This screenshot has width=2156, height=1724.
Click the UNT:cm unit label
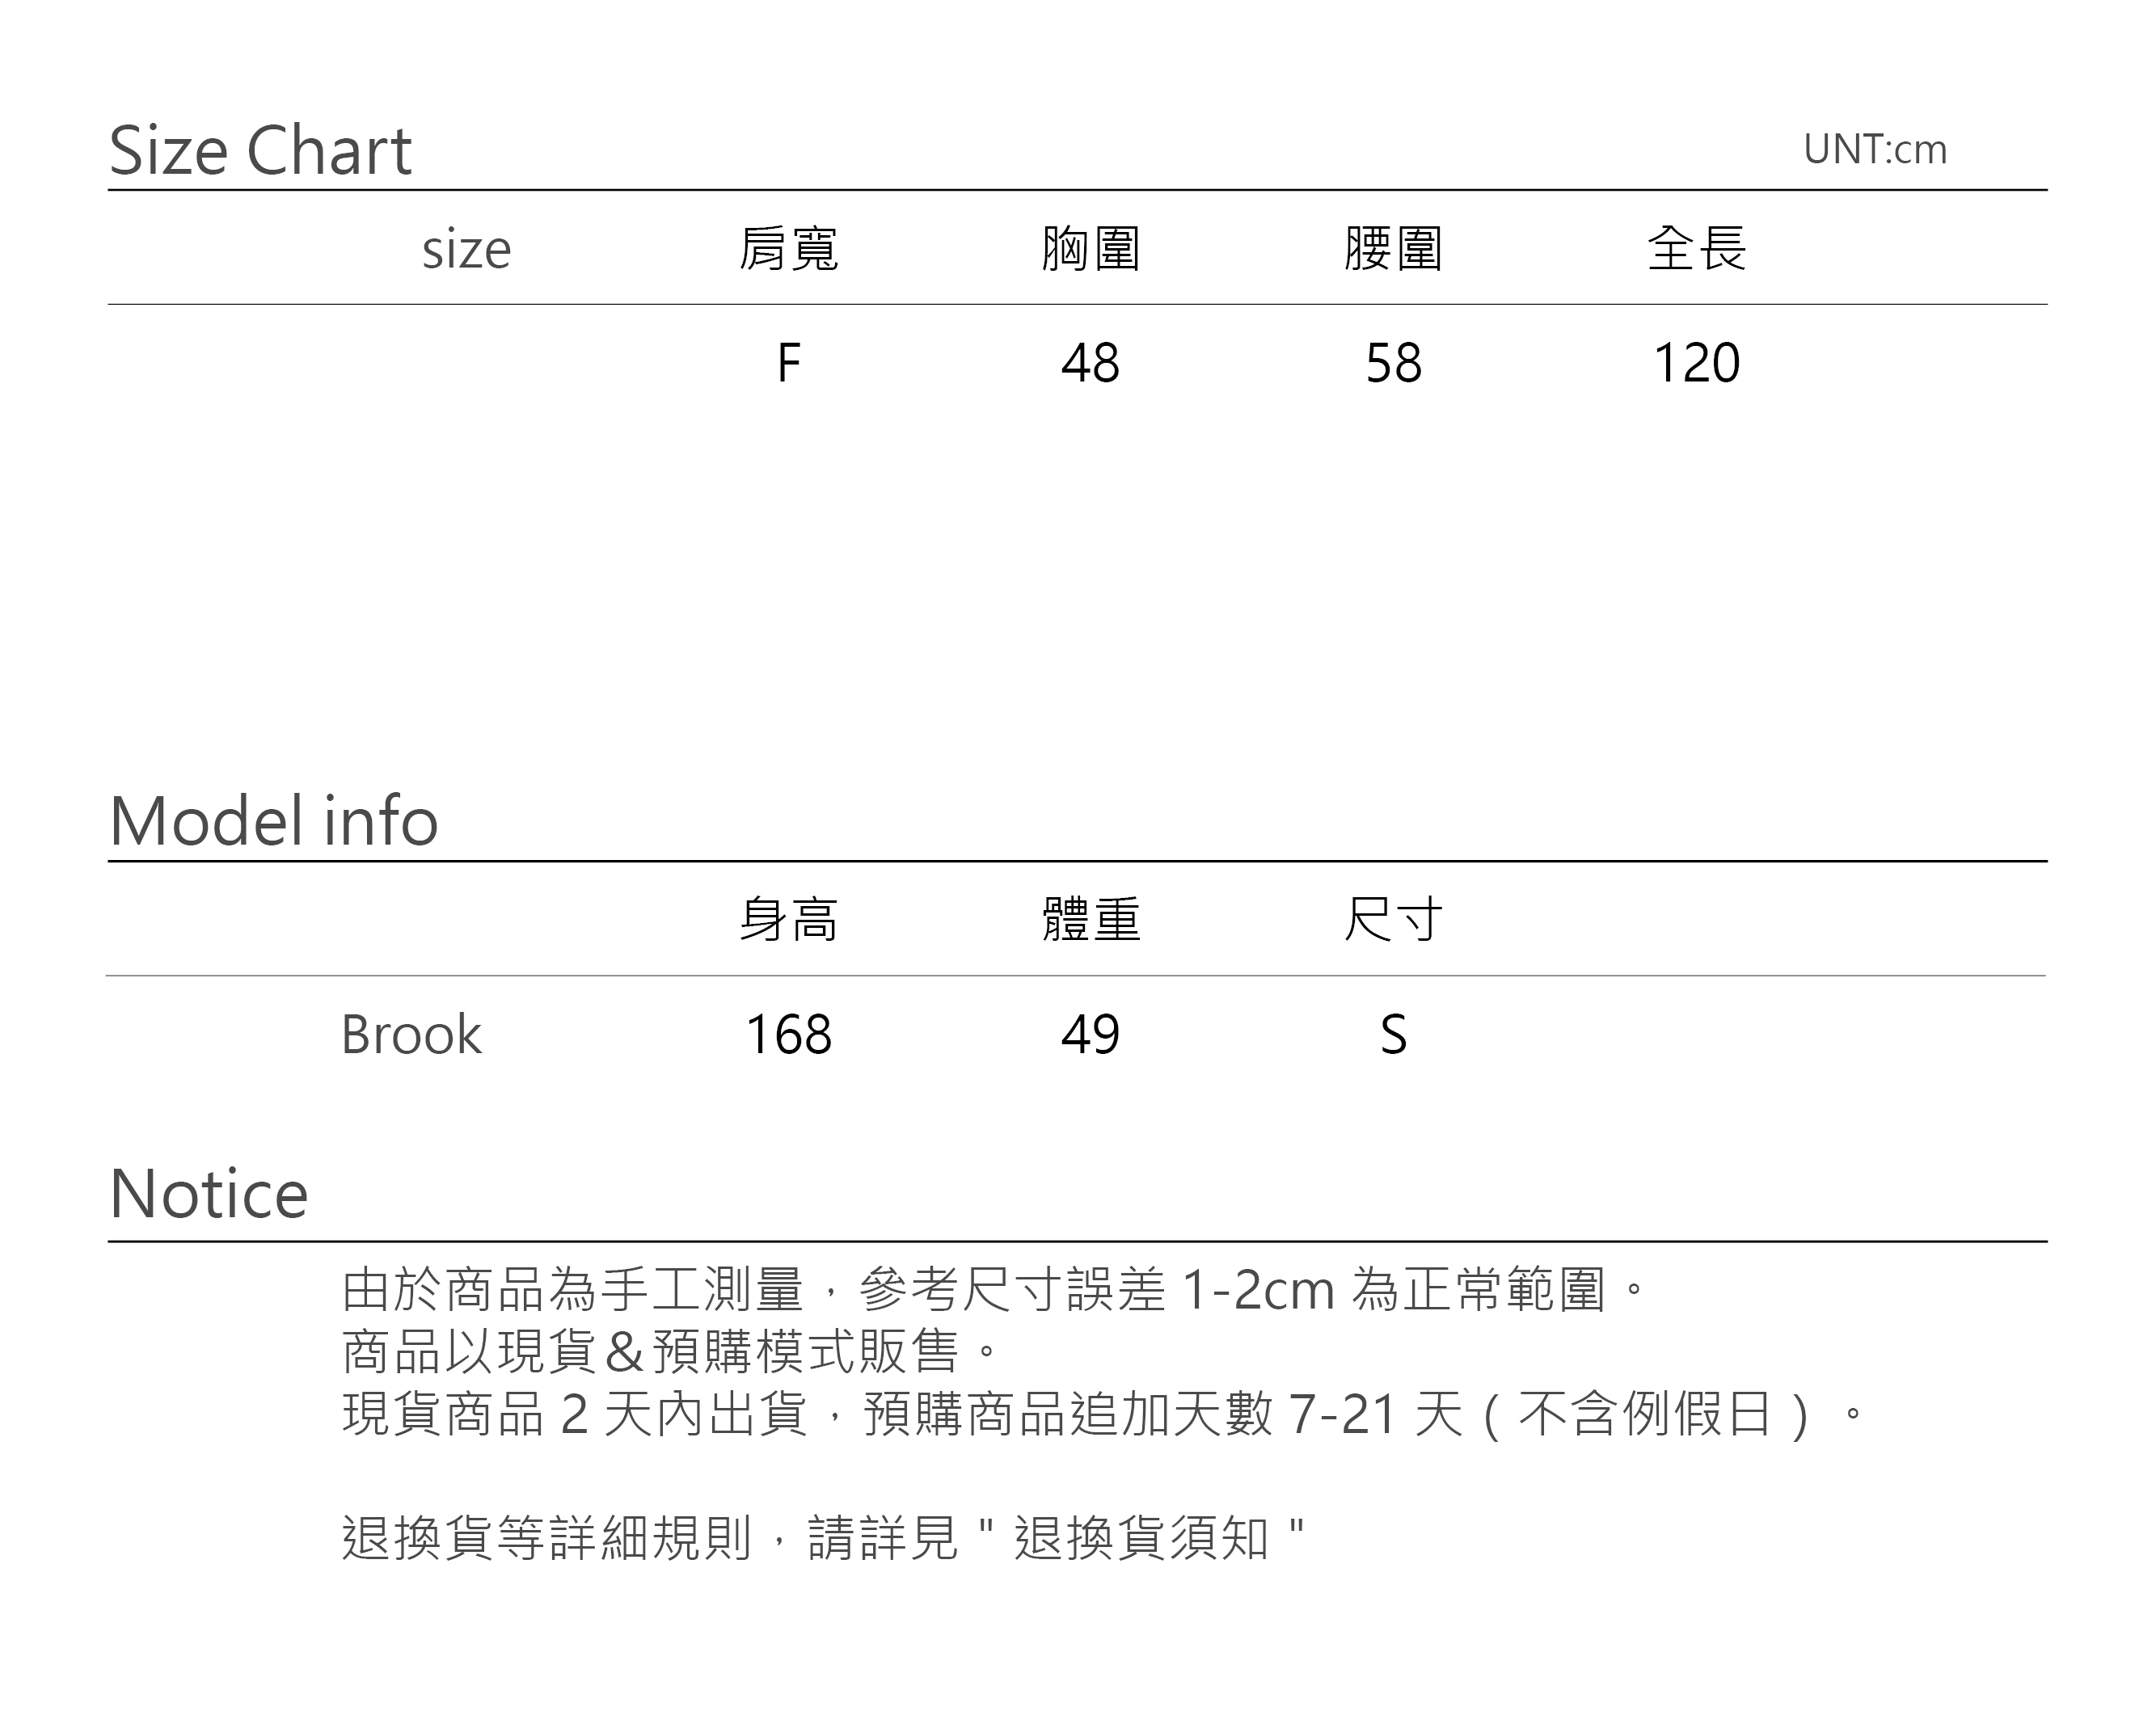point(1874,150)
